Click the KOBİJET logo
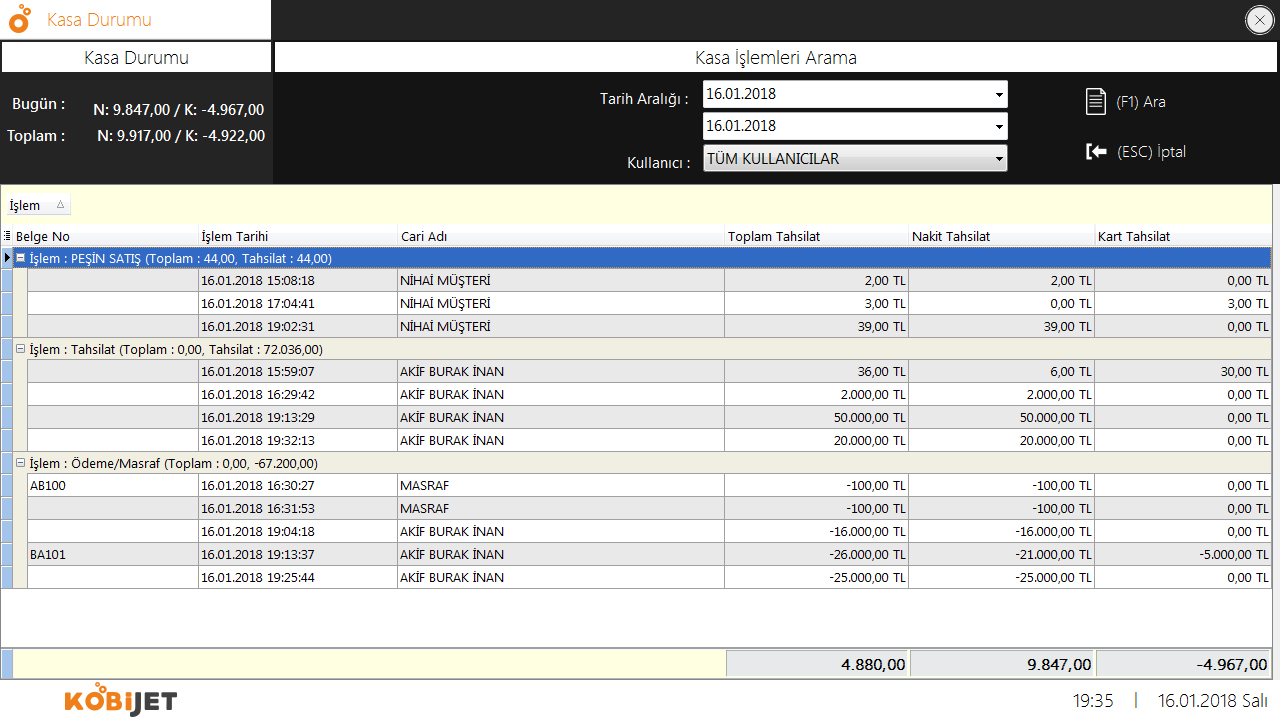Image resolution: width=1280 pixels, height=720 pixels. tap(120, 700)
